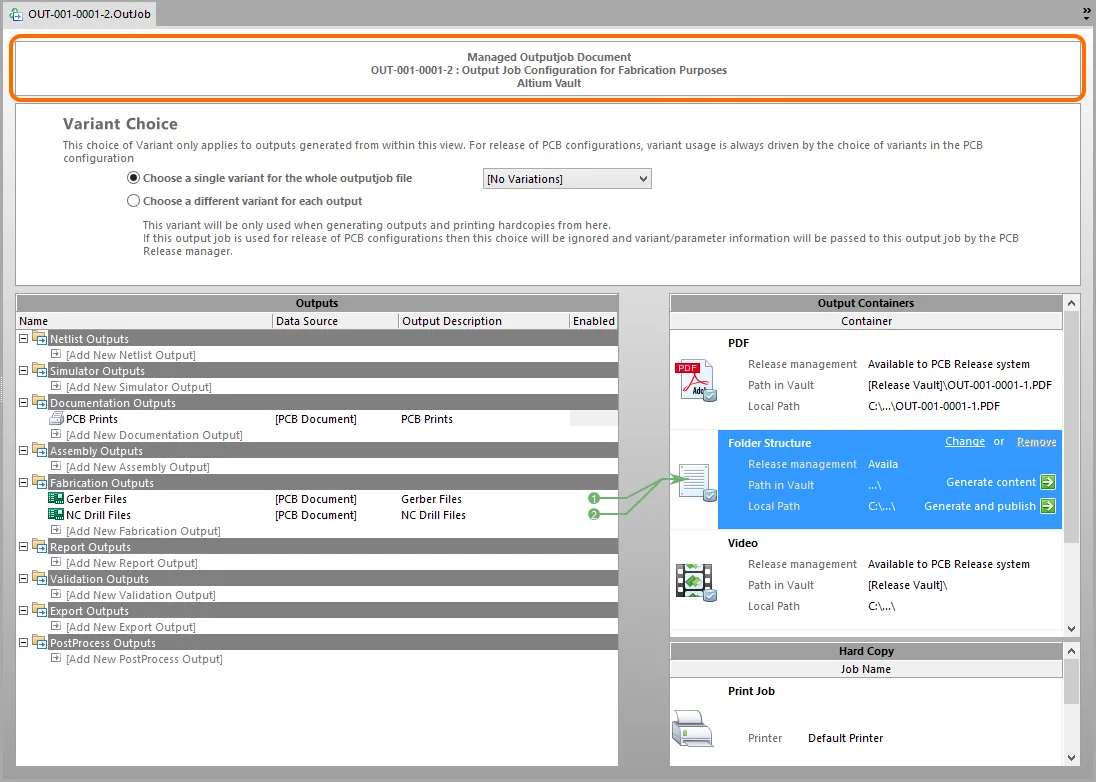Click the Video container film icon

(x=695, y=581)
